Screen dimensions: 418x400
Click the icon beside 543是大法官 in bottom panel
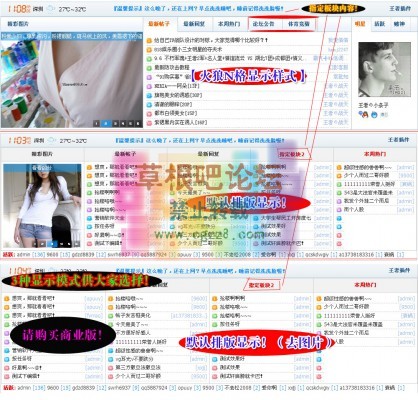(319, 324)
